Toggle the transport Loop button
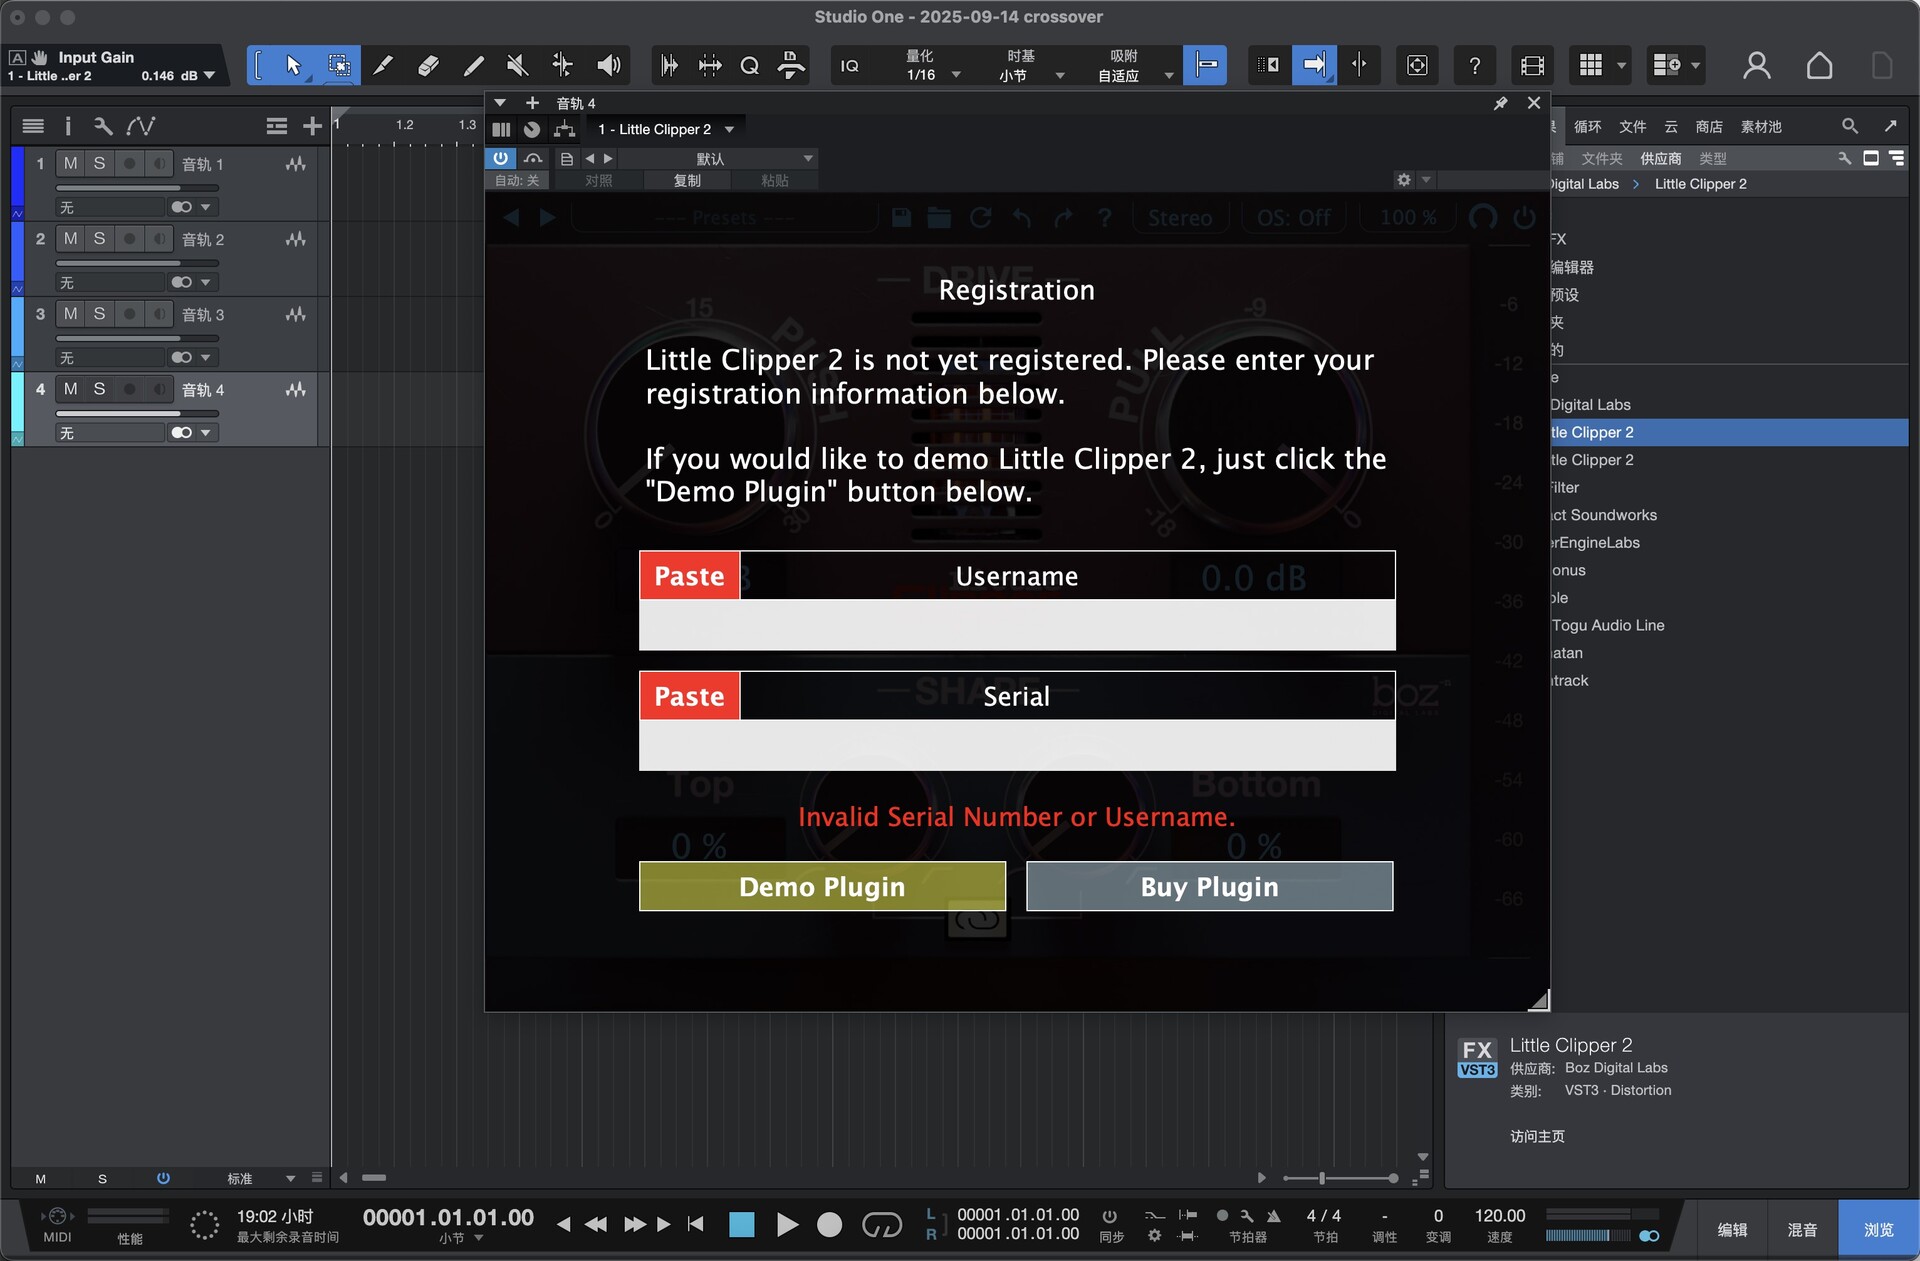This screenshot has width=1920, height=1261. point(881,1224)
